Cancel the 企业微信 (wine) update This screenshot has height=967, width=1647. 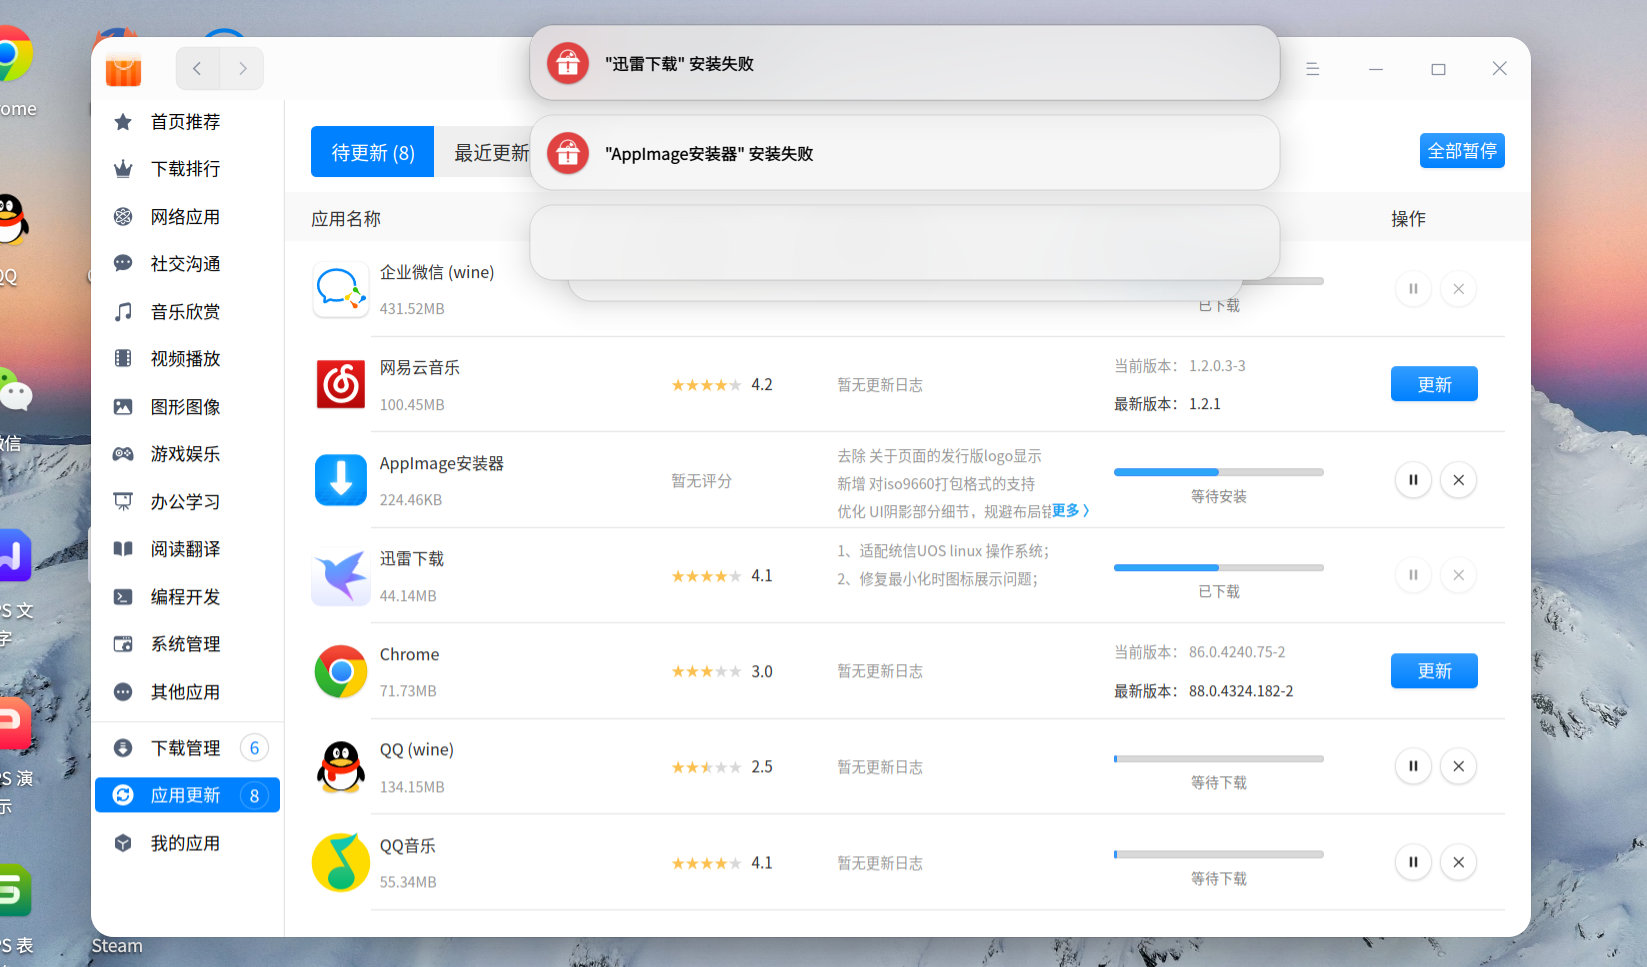pyautogui.click(x=1459, y=289)
